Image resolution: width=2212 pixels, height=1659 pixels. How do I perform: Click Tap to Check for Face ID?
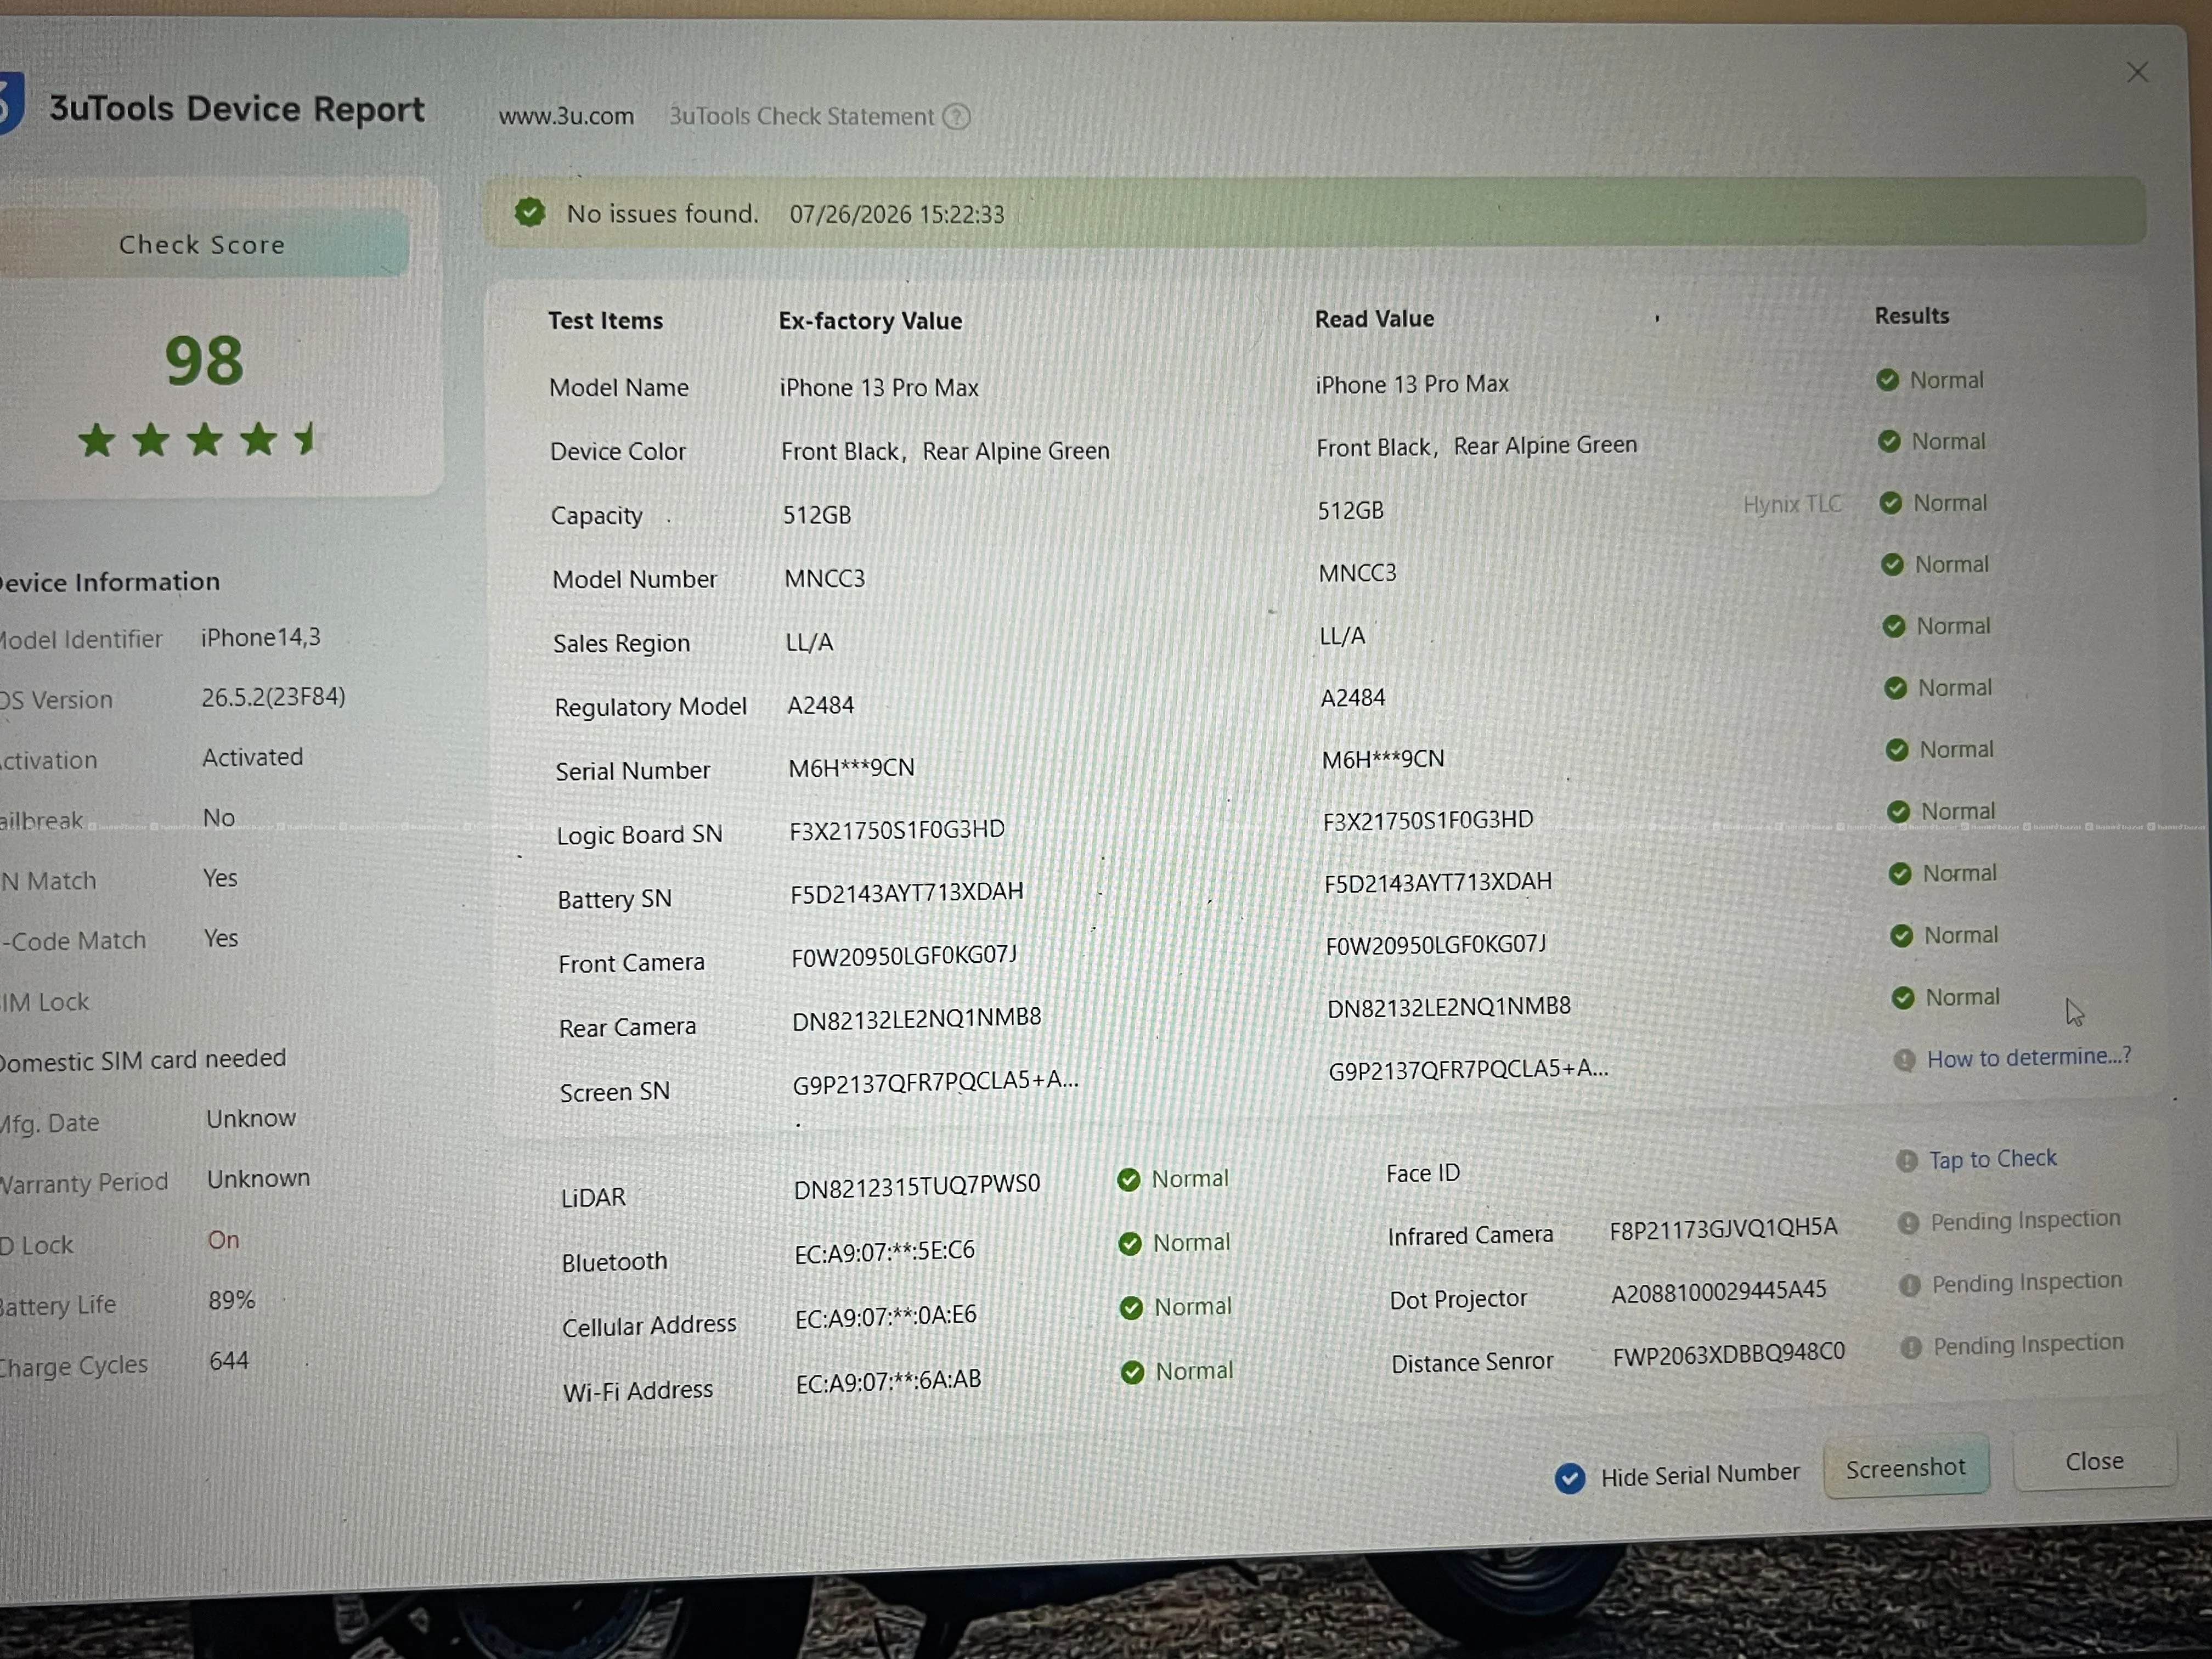point(1992,1159)
